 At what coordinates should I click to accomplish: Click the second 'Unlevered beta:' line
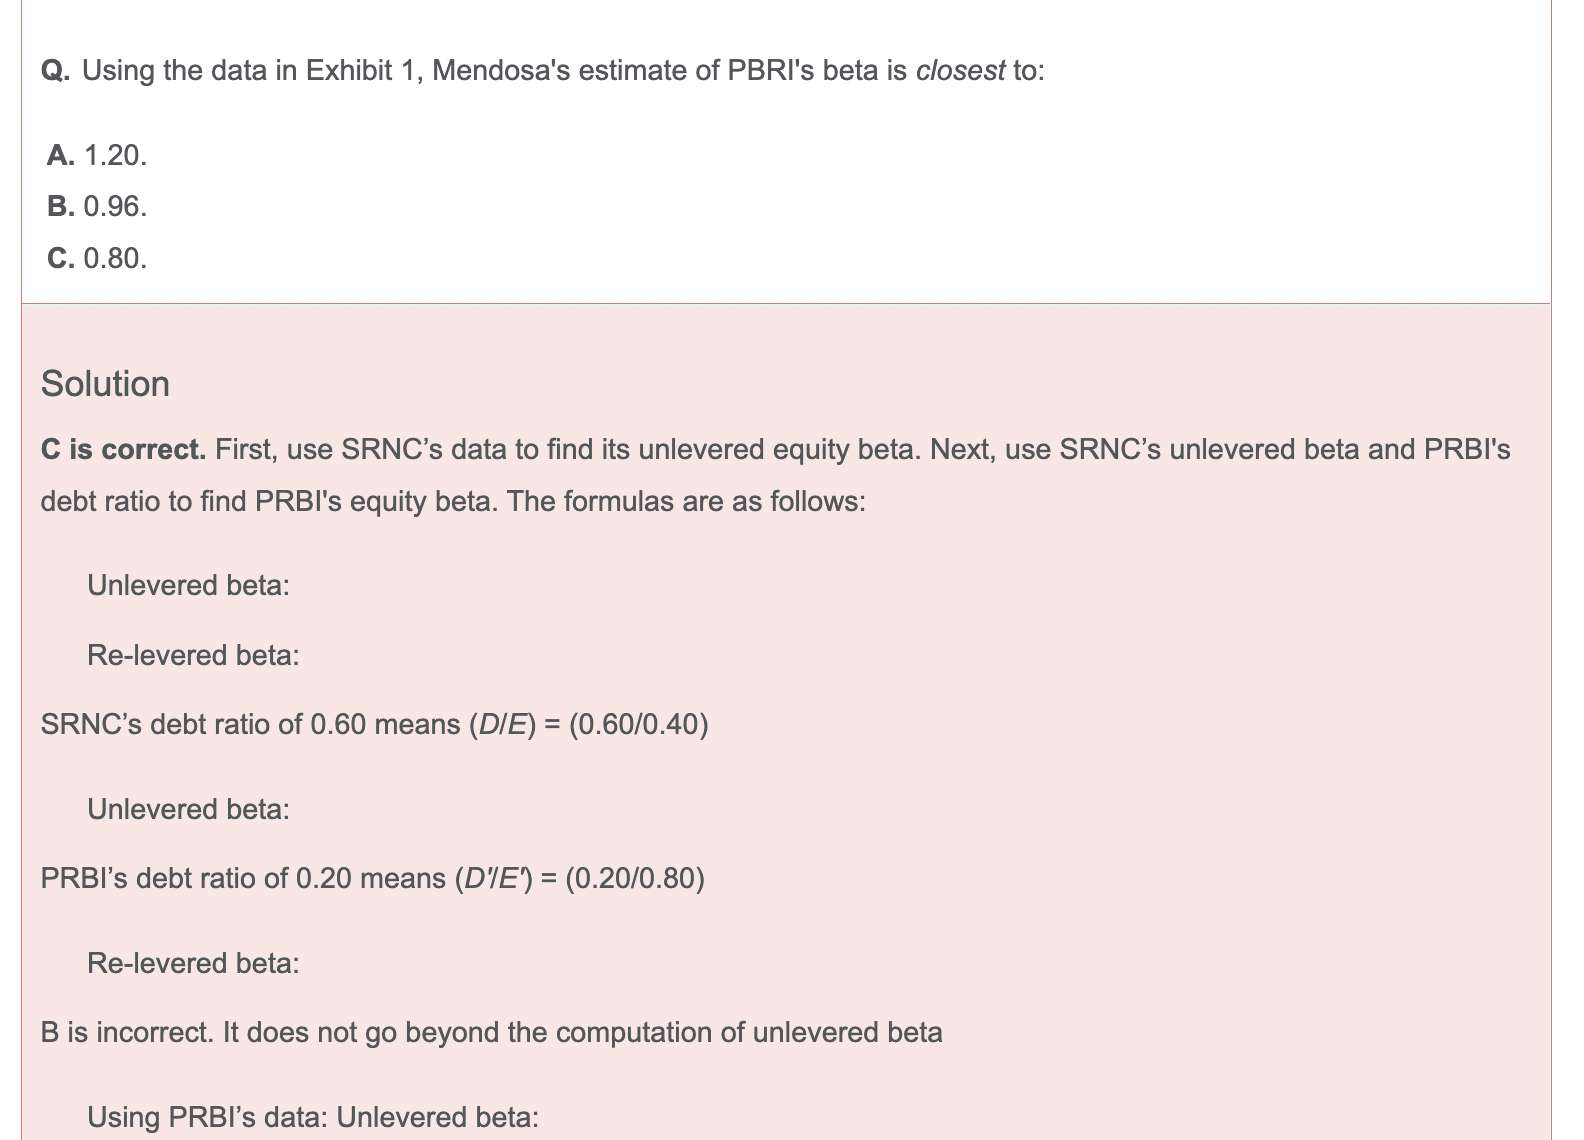(189, 809)
